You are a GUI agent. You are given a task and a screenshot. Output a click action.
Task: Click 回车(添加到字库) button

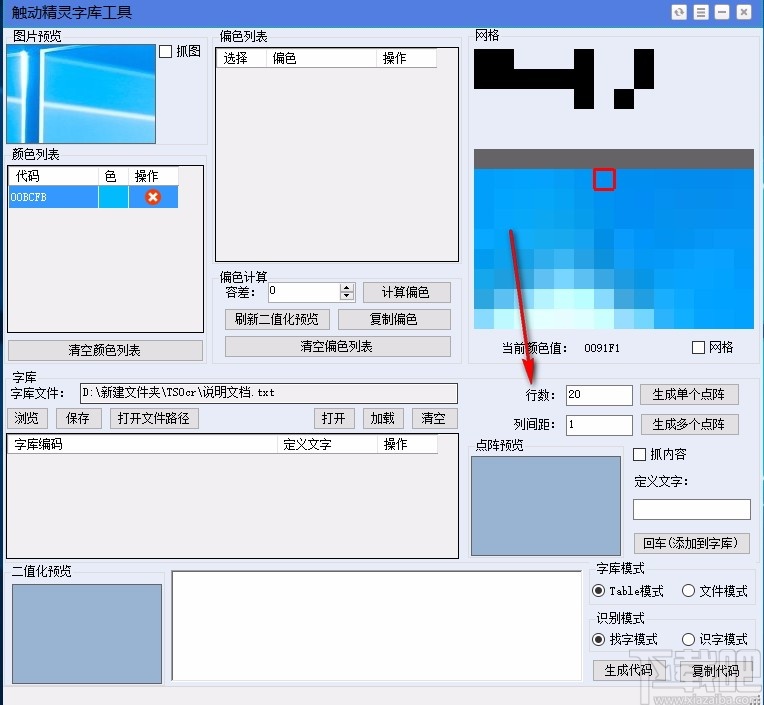[x=691, y=543]
